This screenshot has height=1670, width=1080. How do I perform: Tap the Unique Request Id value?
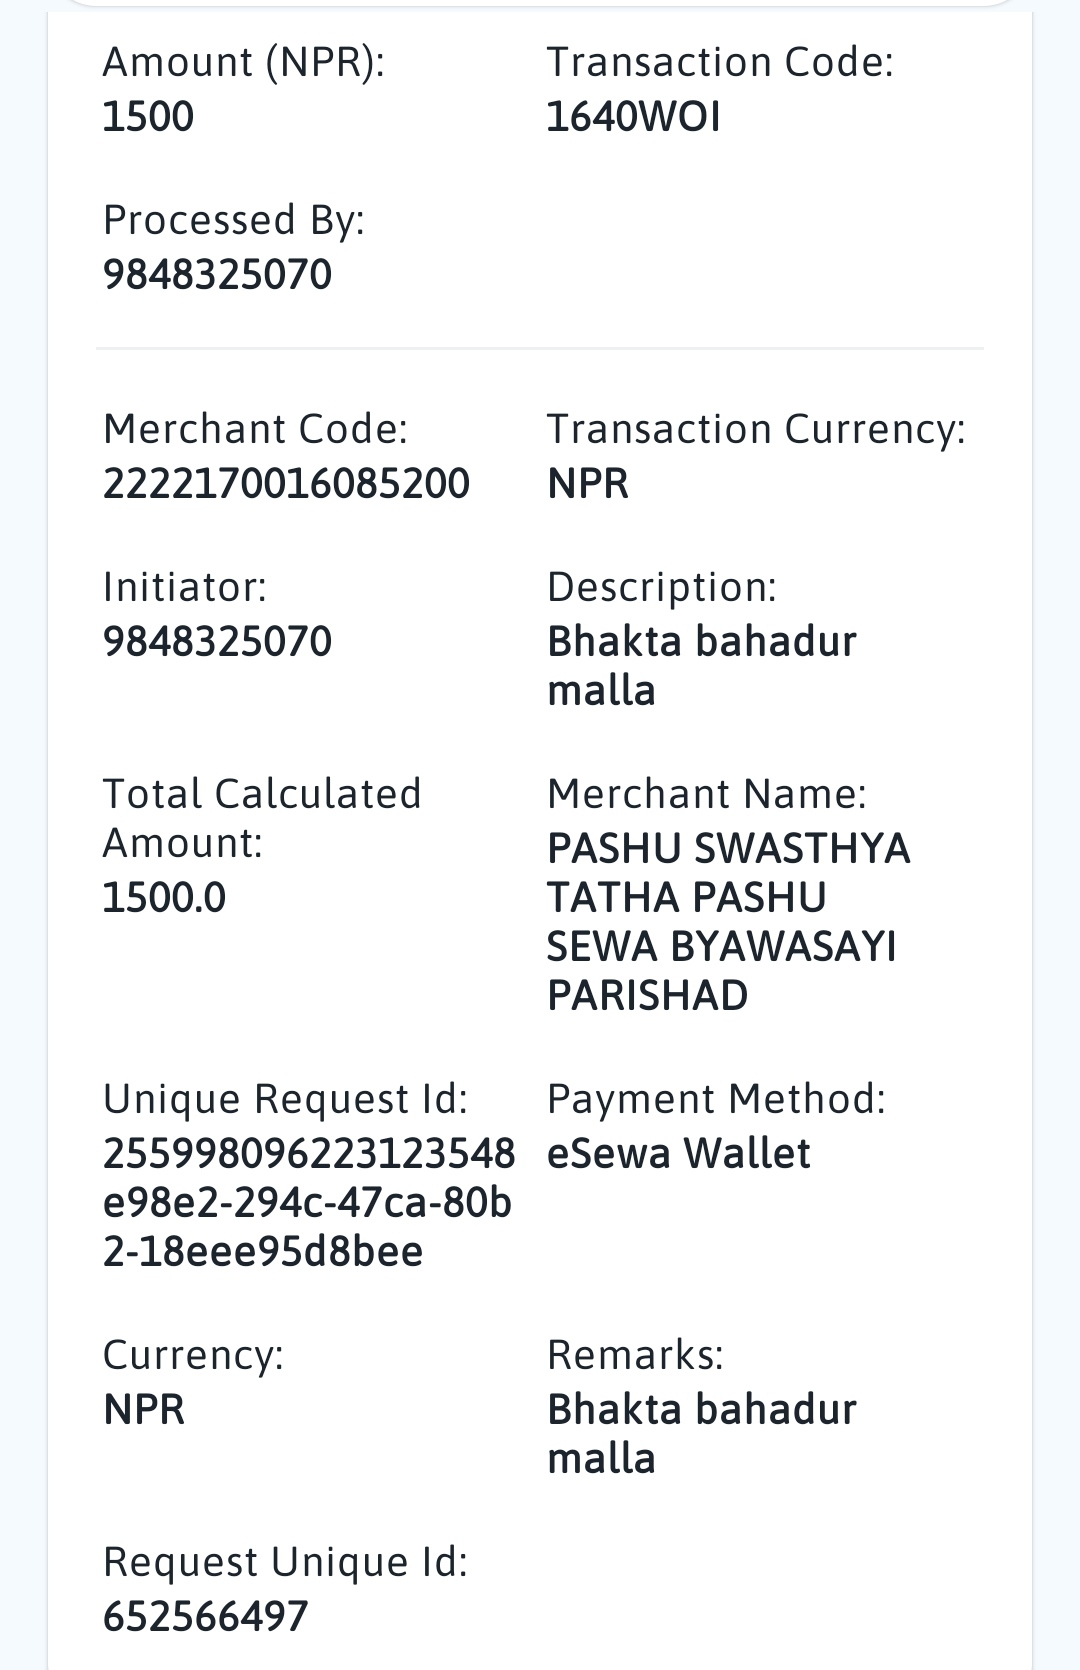click(309, 1203)
